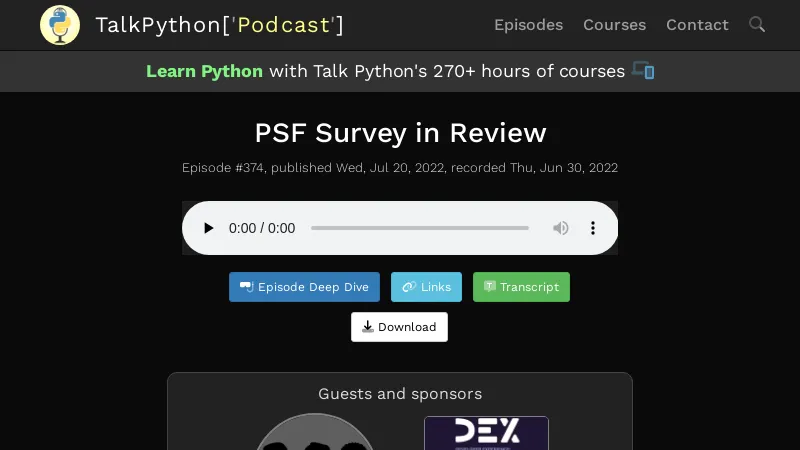Open the DEX sponsor logo
800x450 pixels.
[486, 433]
